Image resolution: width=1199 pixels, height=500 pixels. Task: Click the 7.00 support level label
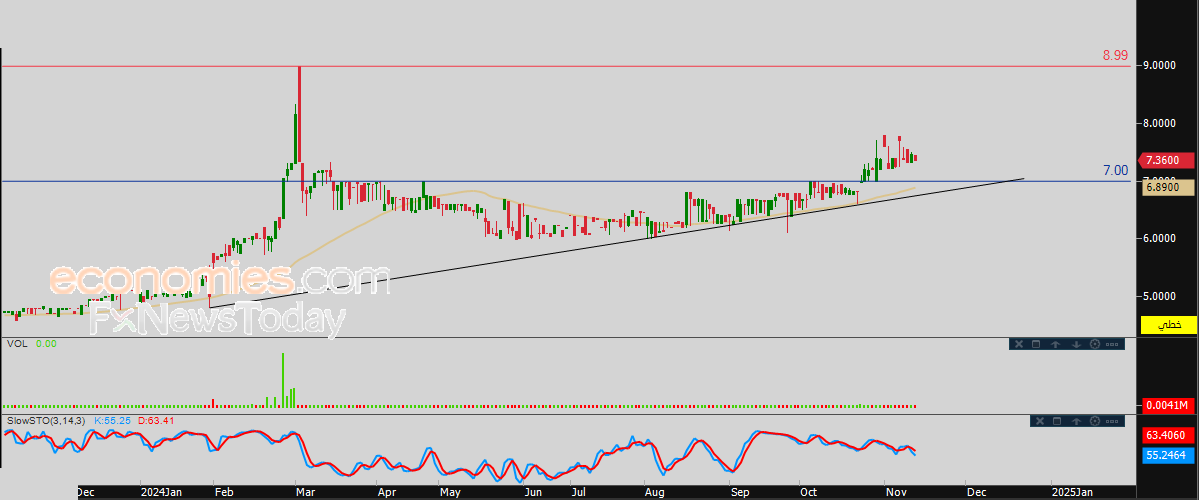(1115, 170)
